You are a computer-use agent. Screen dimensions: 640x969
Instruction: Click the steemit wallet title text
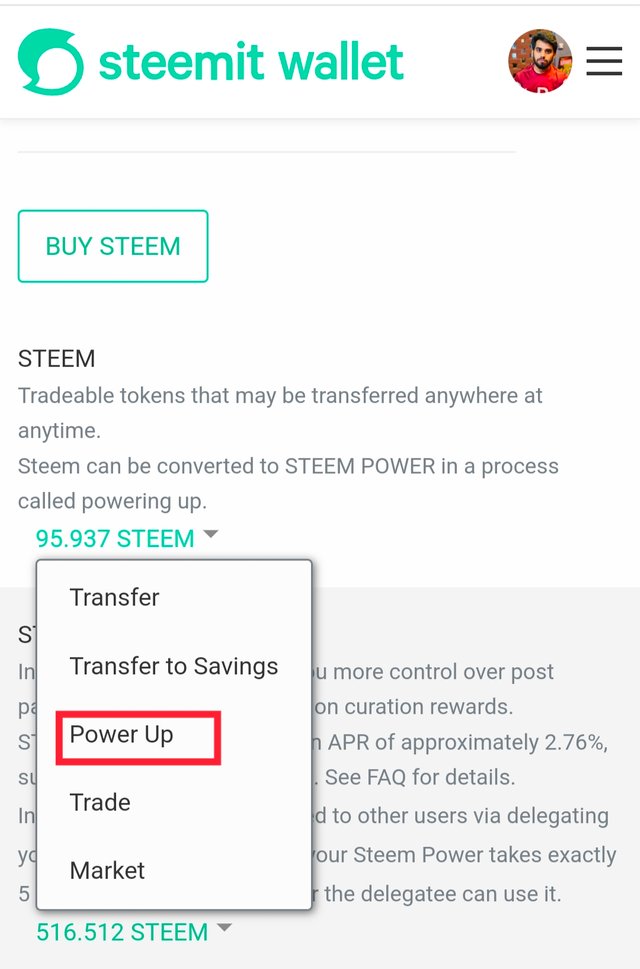251,62
